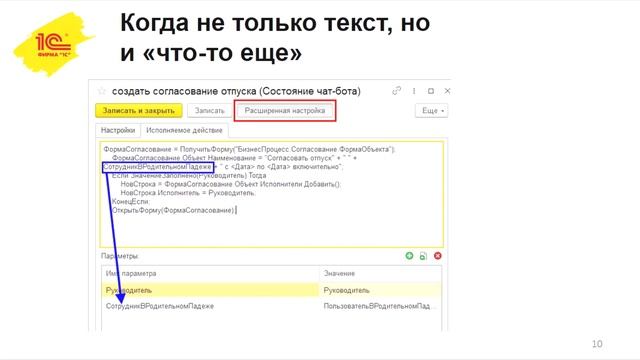Click the Имя параметра column header
The image size is (640, 360).
[x=210, y=273]
